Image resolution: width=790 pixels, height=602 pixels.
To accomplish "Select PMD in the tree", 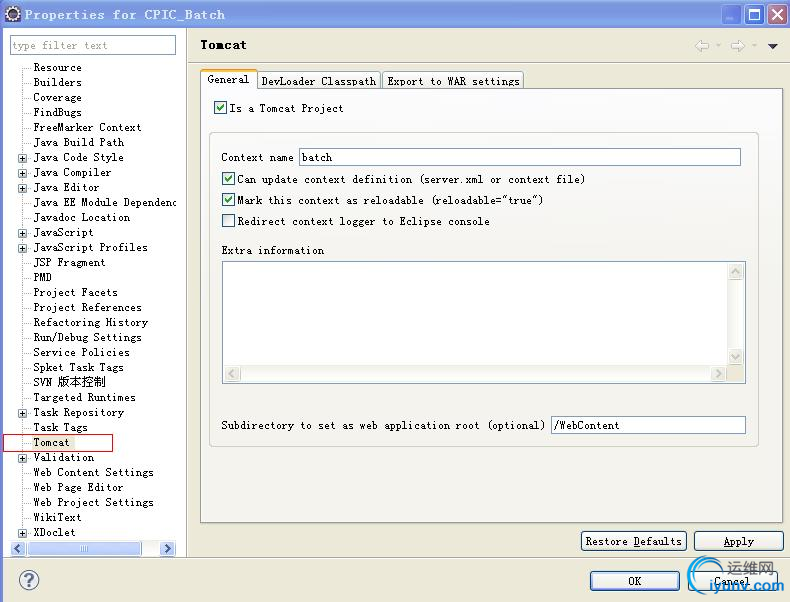I will [42, 277].
